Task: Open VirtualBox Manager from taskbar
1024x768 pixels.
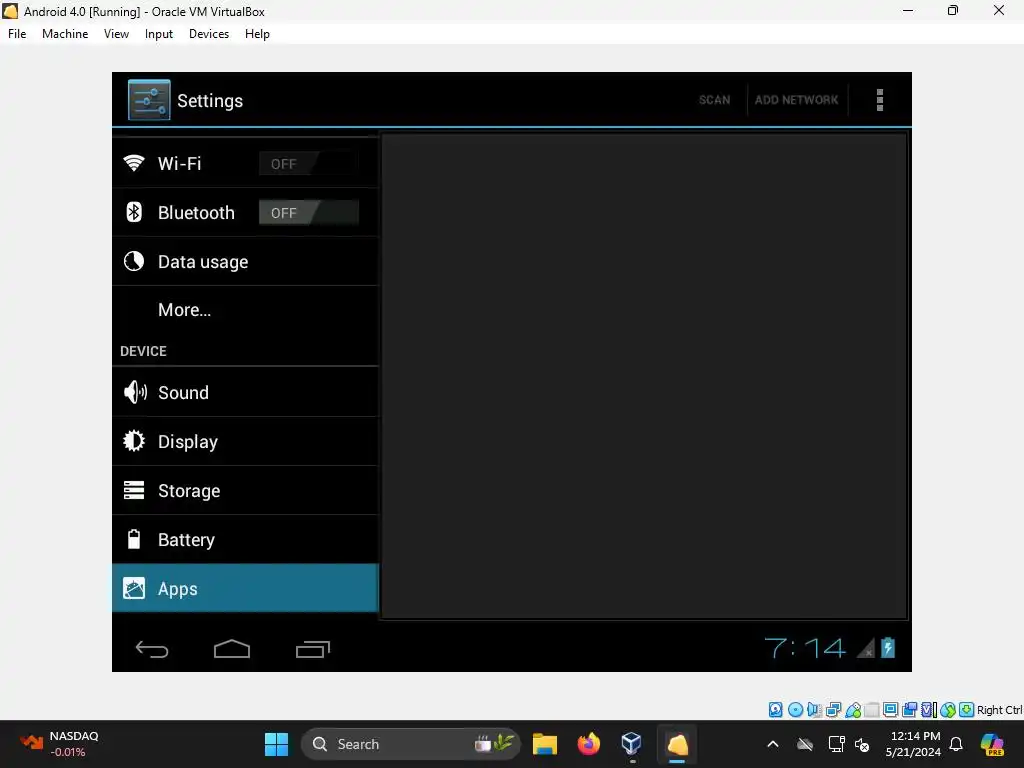Action: click(x=632, y=744)
